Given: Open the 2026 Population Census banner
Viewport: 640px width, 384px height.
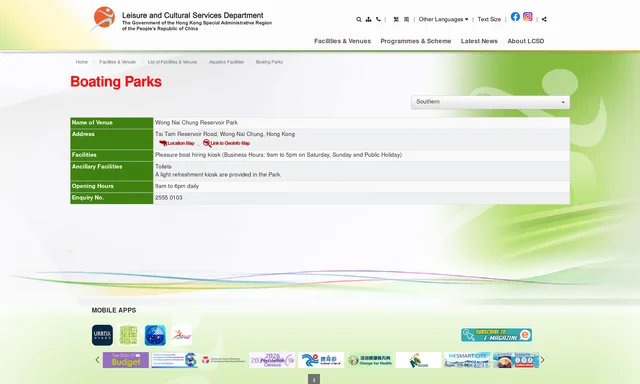Looking at the screenshot, I should (x=272, y=360).
